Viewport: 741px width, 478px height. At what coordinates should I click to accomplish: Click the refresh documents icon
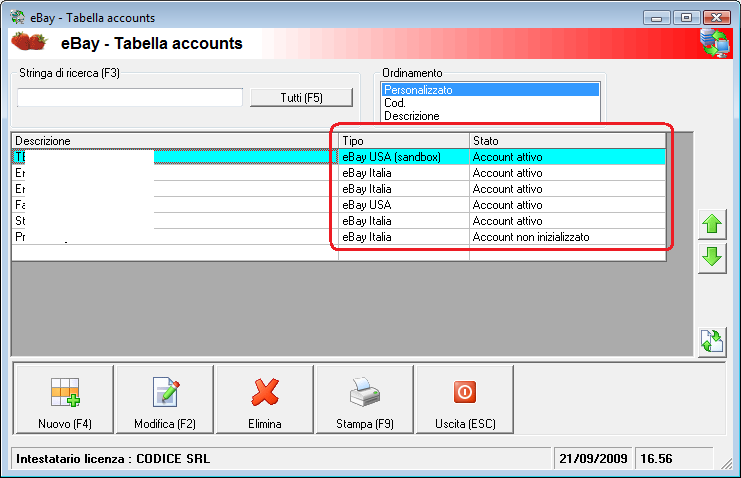click(x=712, y=341)
